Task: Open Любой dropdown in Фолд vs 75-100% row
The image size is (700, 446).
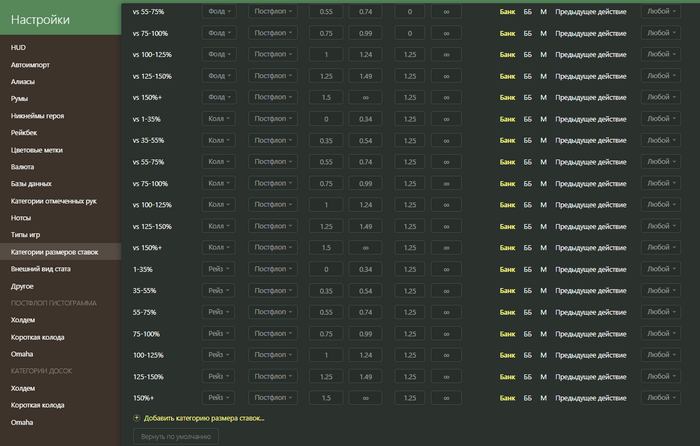Action: [661, 33]
